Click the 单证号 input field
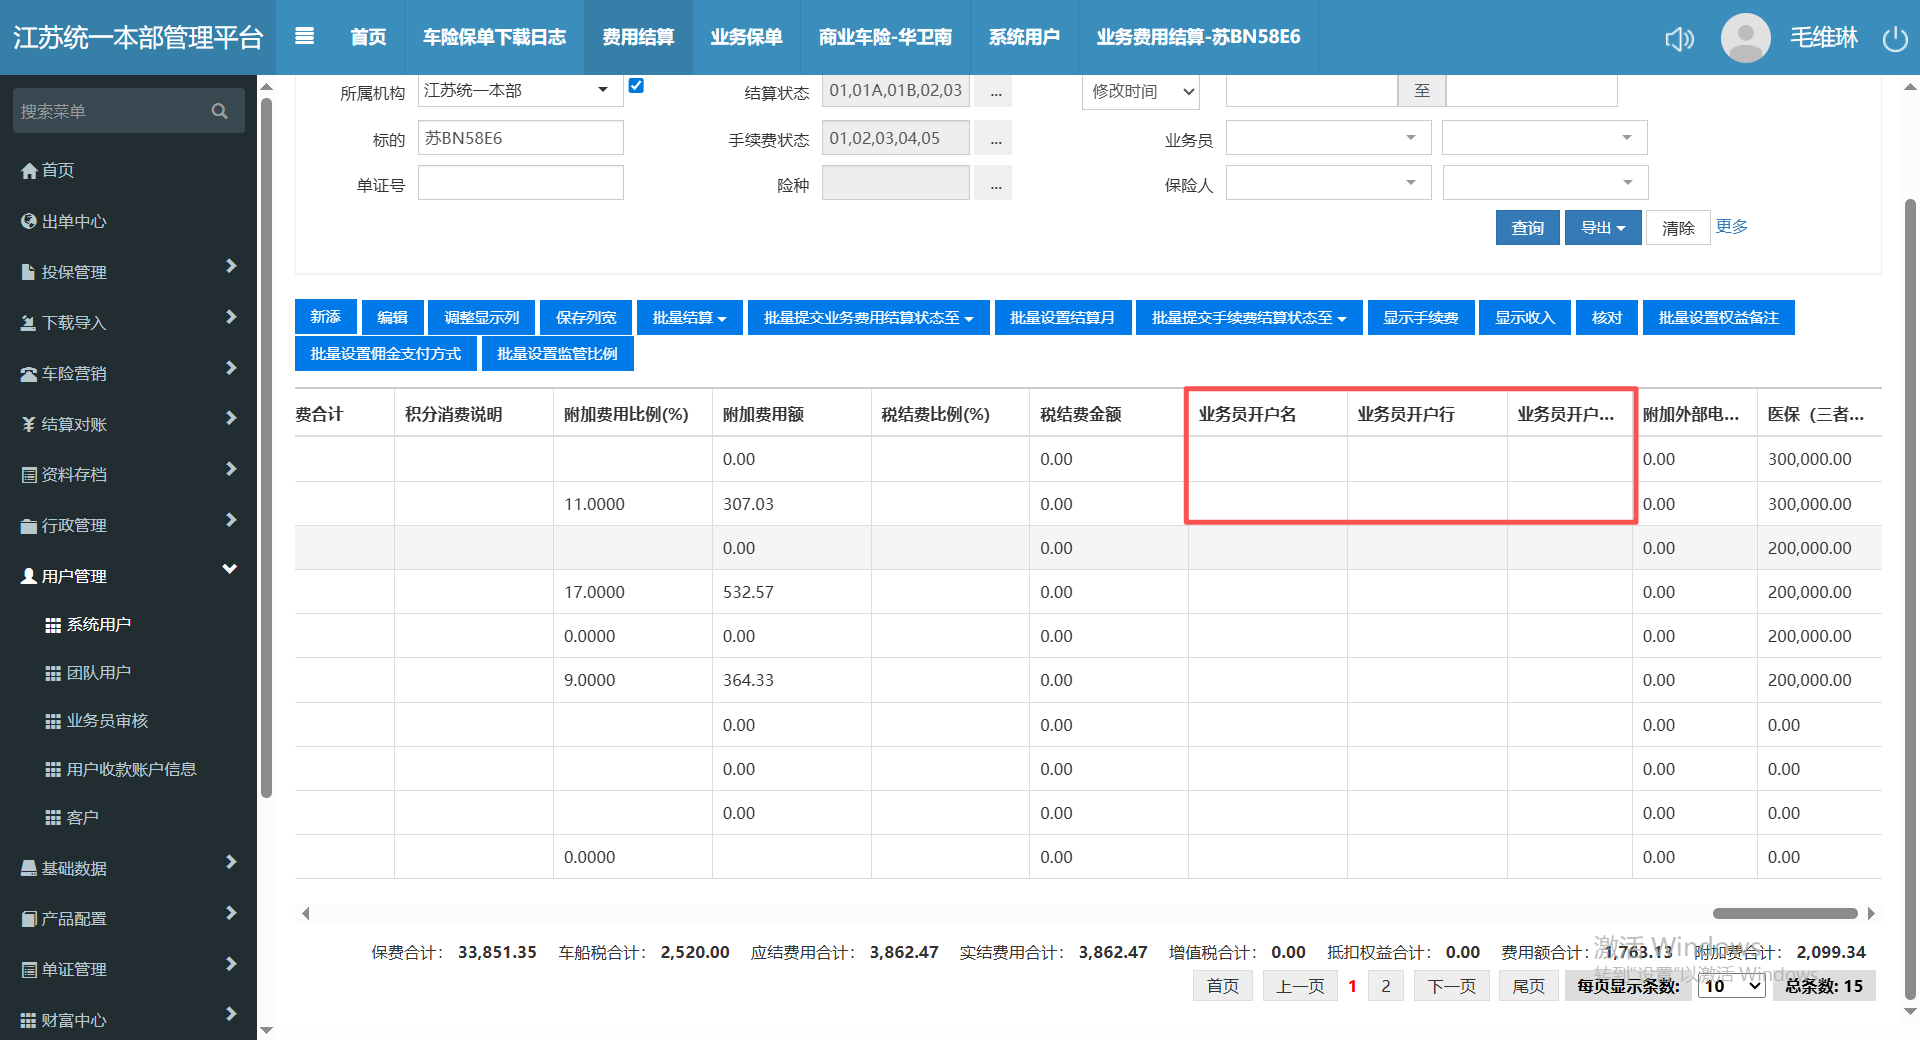 [520, 184]
